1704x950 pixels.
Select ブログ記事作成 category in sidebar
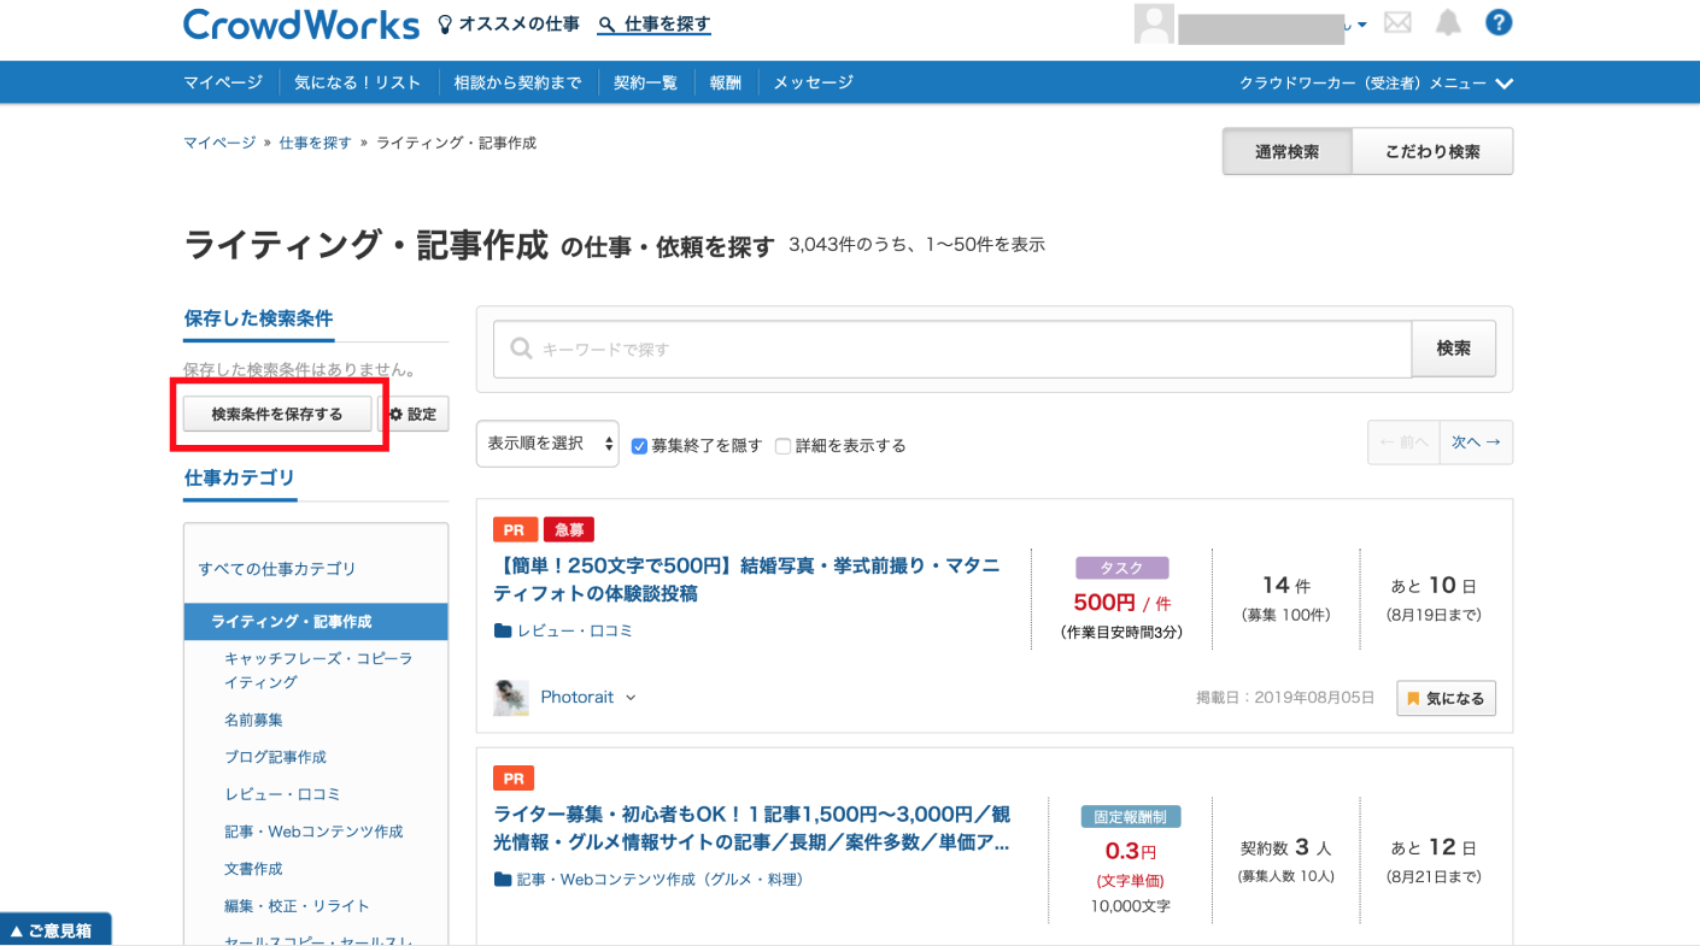point(275,757)
